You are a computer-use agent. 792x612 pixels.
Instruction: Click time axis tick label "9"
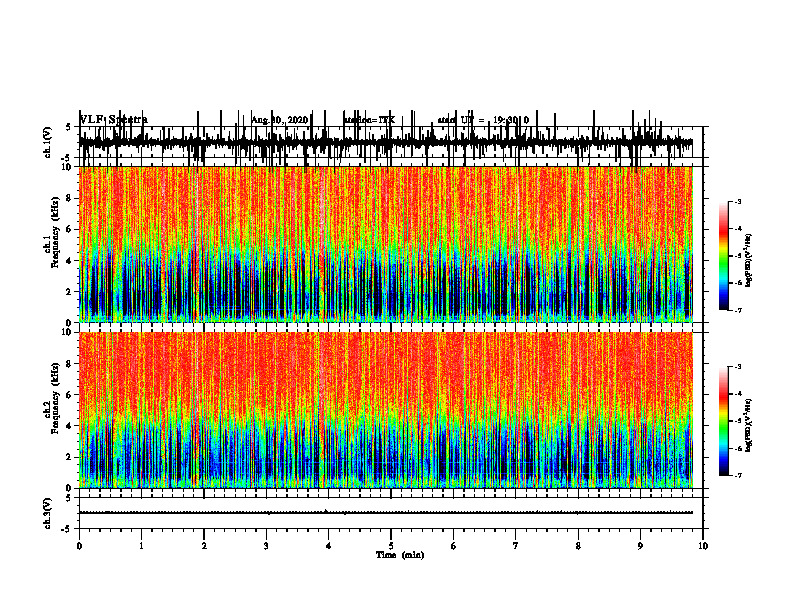[x=640, y=546]
